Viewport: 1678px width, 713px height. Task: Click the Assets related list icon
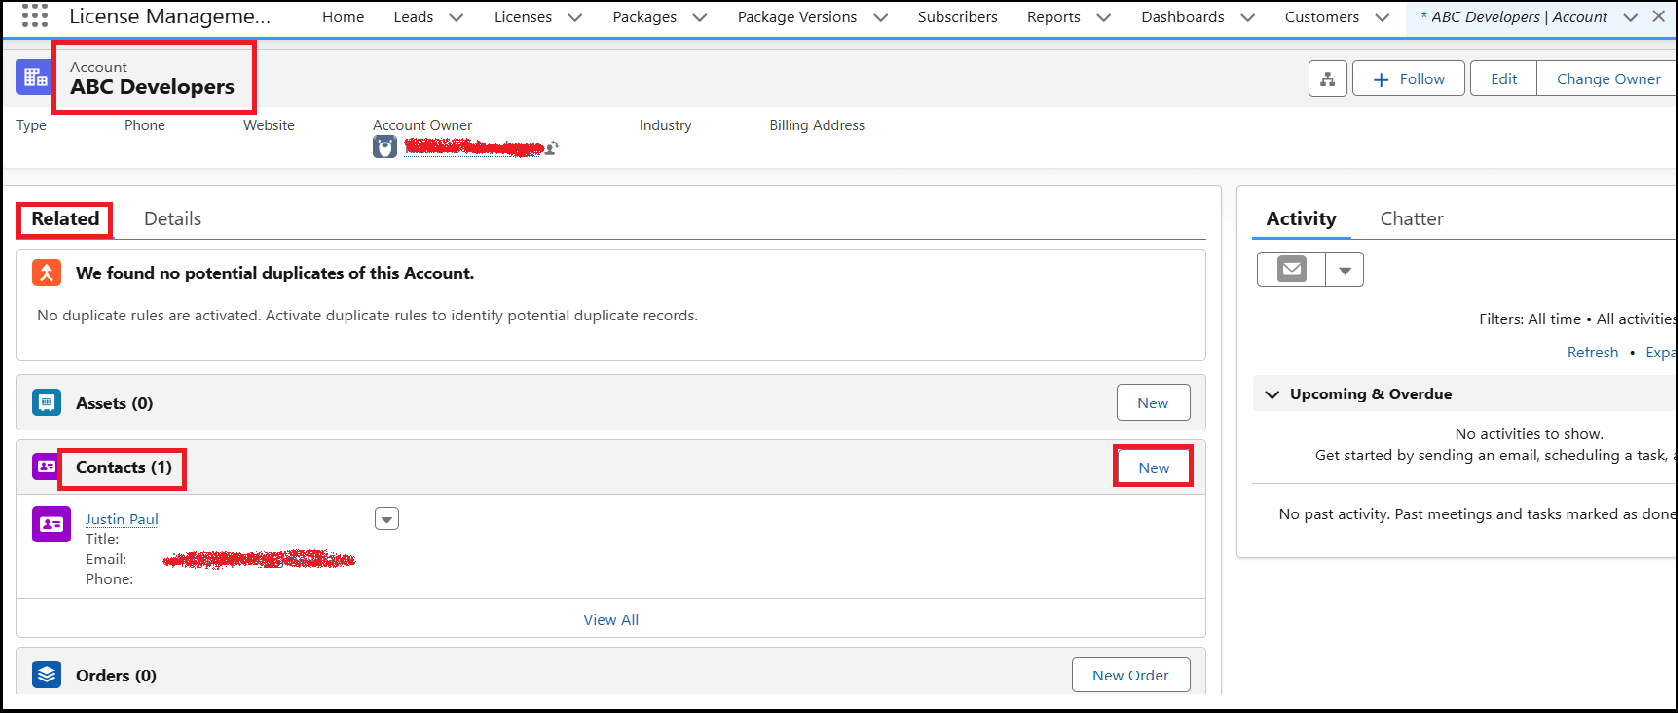(46, 402)
